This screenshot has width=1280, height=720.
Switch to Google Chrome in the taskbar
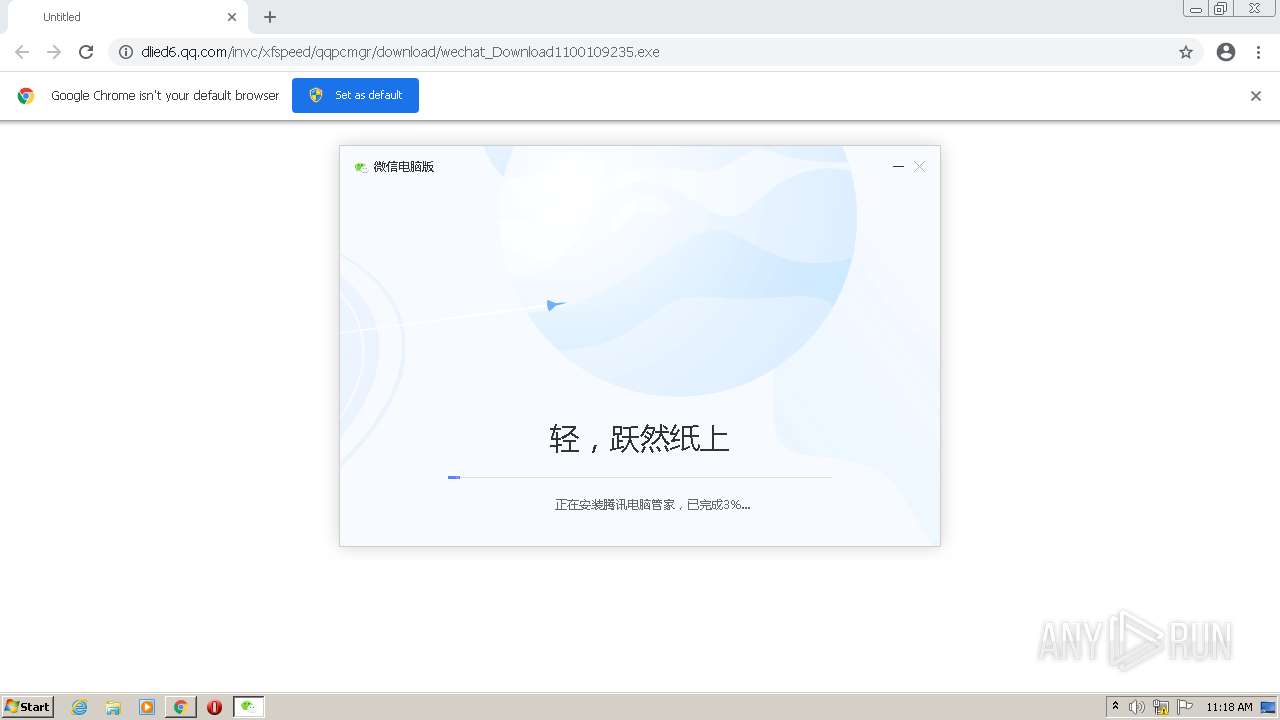click(x=181, y=707)
